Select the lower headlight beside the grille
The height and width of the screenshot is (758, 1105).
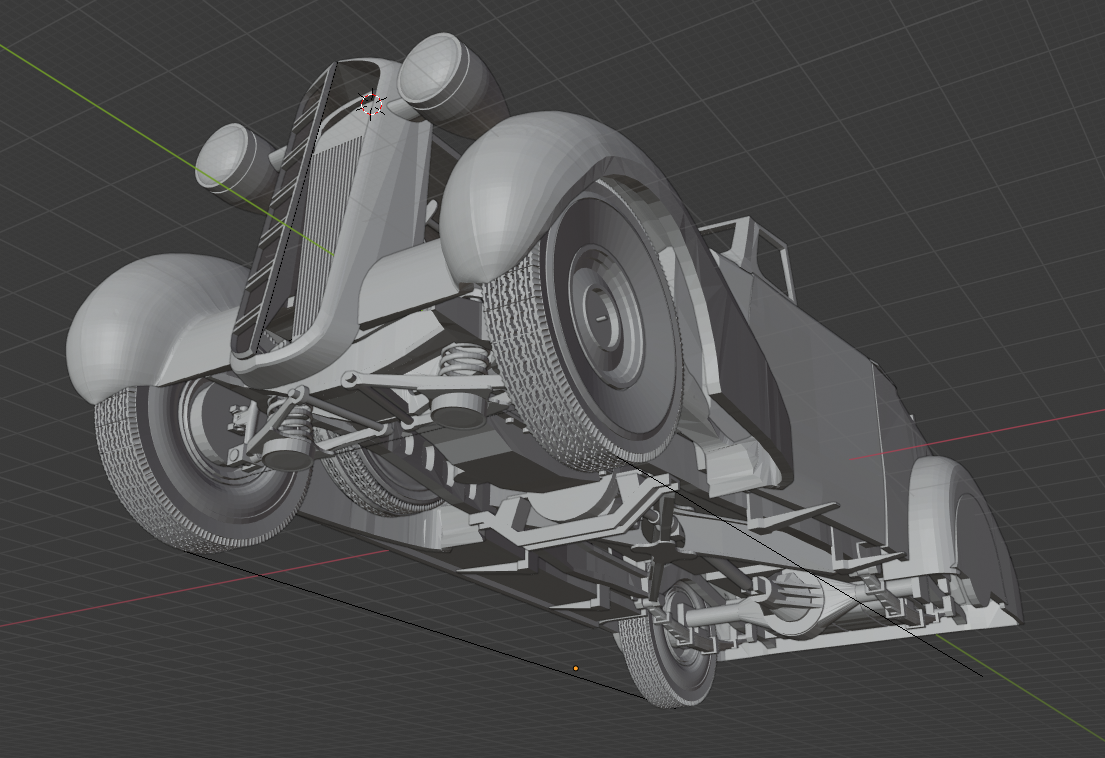point(231,159)
